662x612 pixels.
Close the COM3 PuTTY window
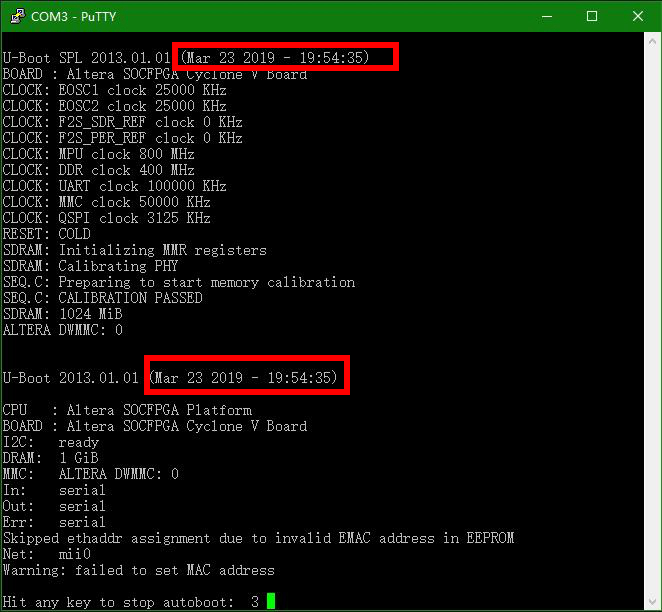[x=638, y=16]
